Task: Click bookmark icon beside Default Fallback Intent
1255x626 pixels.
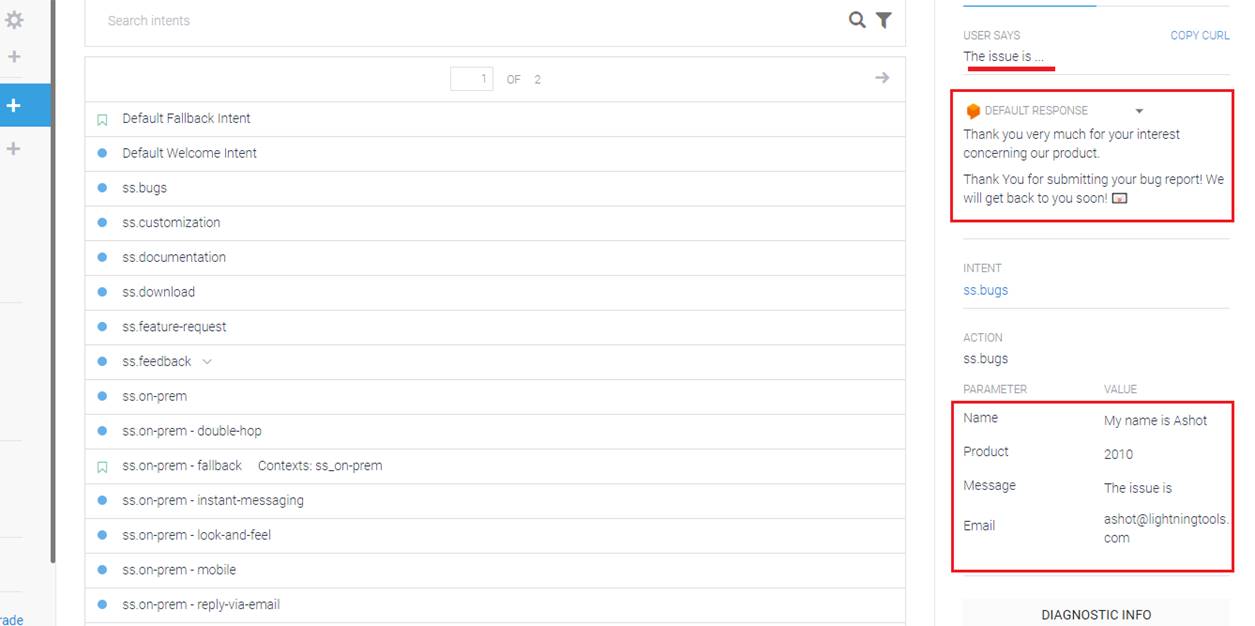Action: point(102,119)
